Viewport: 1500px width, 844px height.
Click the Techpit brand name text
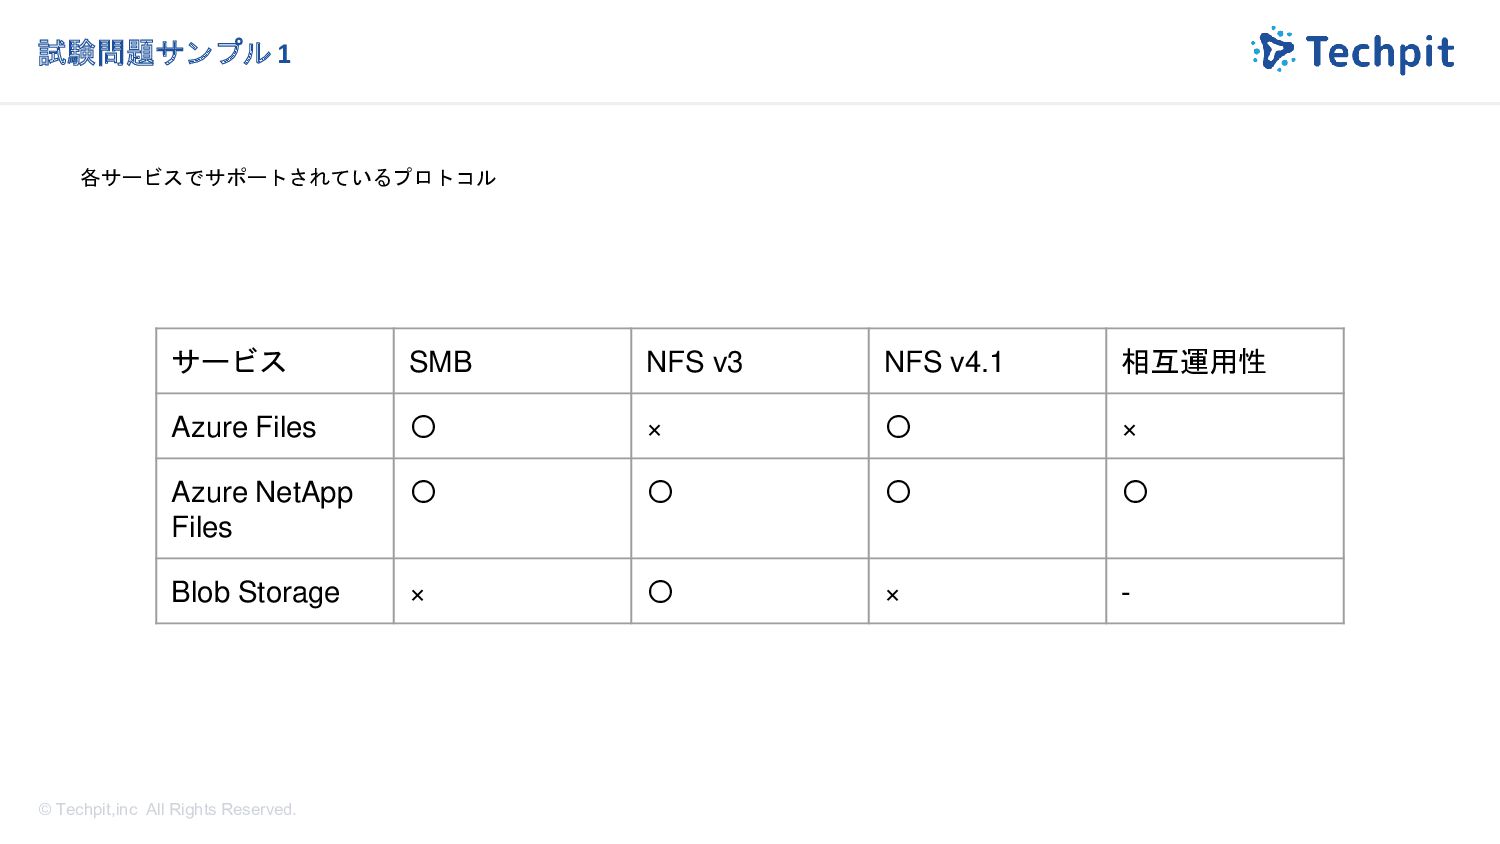1380,53
